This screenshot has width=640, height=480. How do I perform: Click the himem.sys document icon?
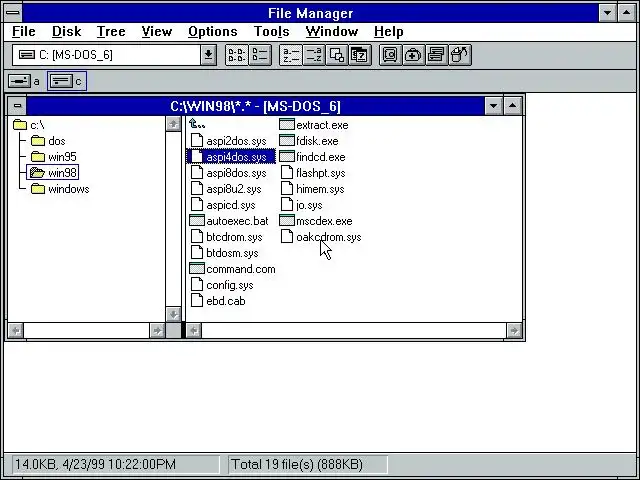coord(287,189)
